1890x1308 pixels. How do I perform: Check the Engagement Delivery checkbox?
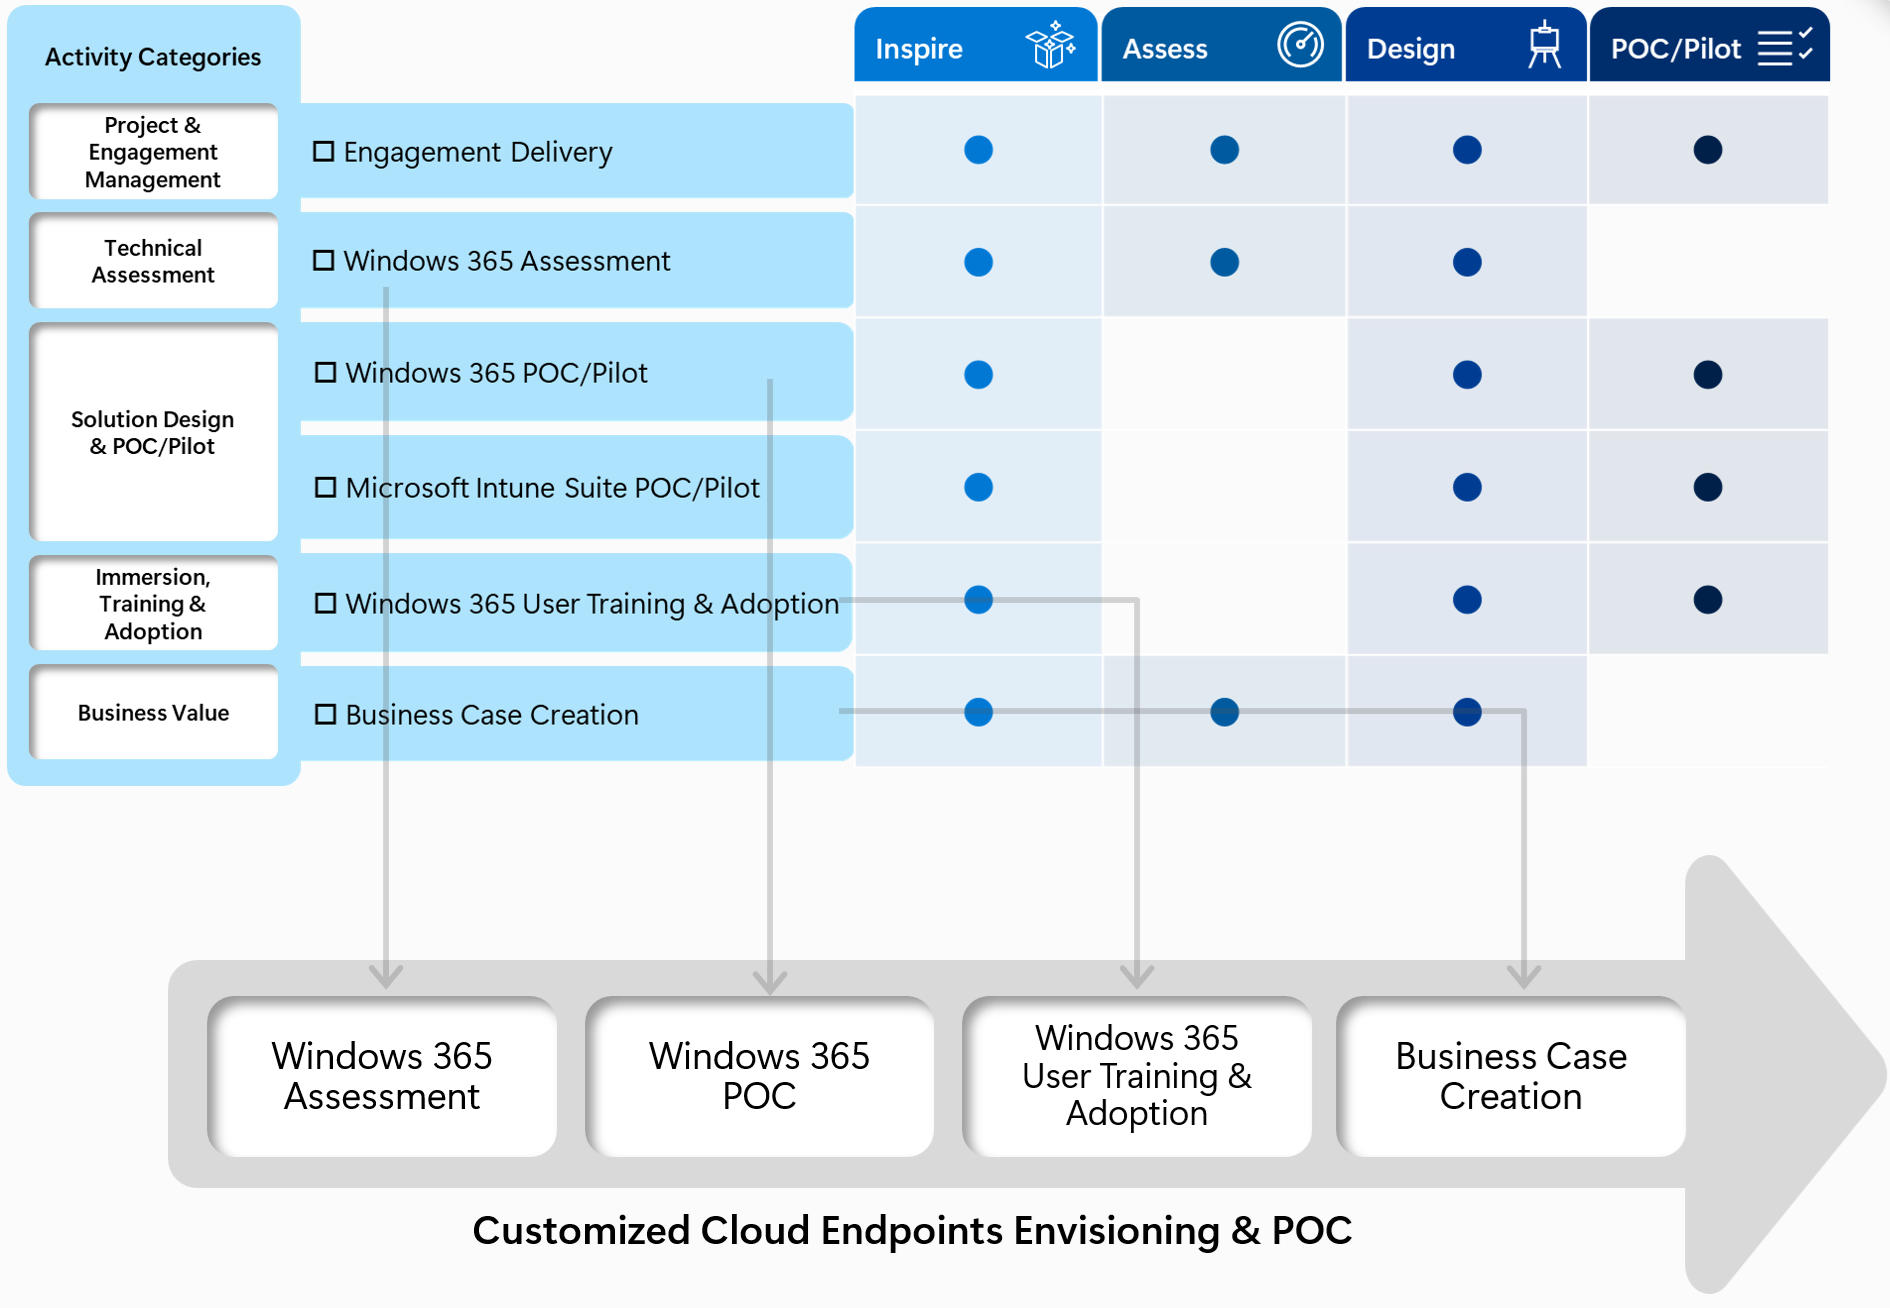pyautogui.click(x=324, y=151)
